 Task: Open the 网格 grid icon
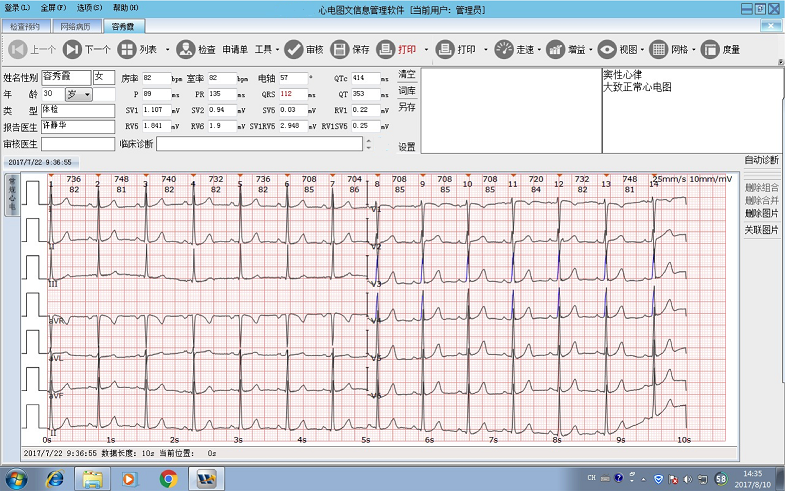[659, 49]
